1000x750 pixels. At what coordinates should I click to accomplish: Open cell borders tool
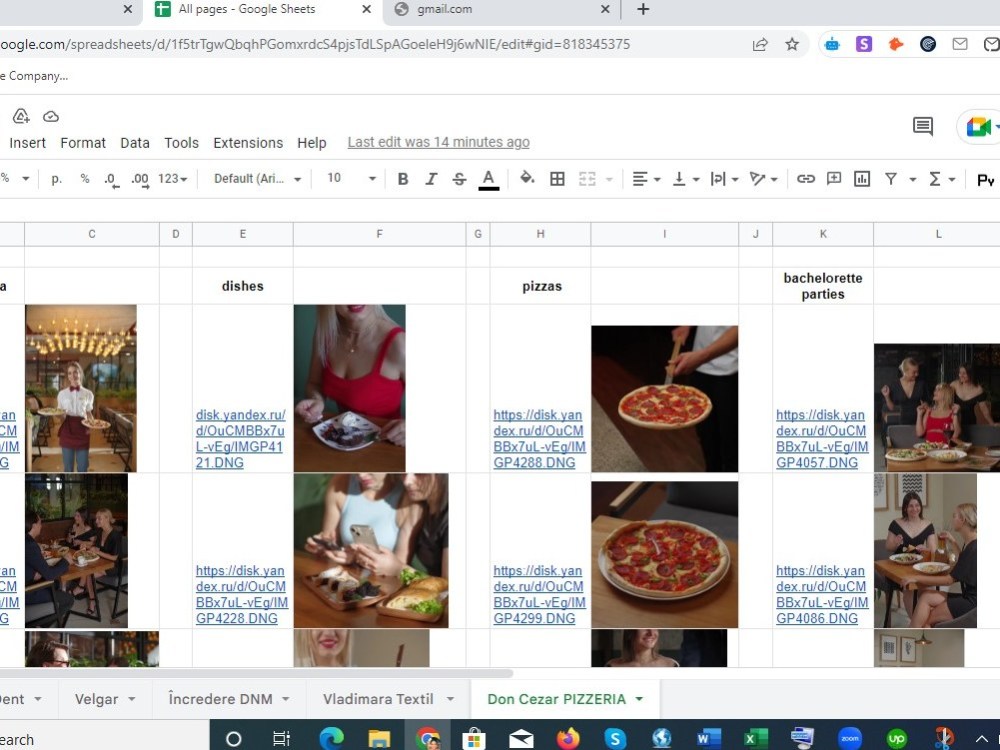click(557, 179)
